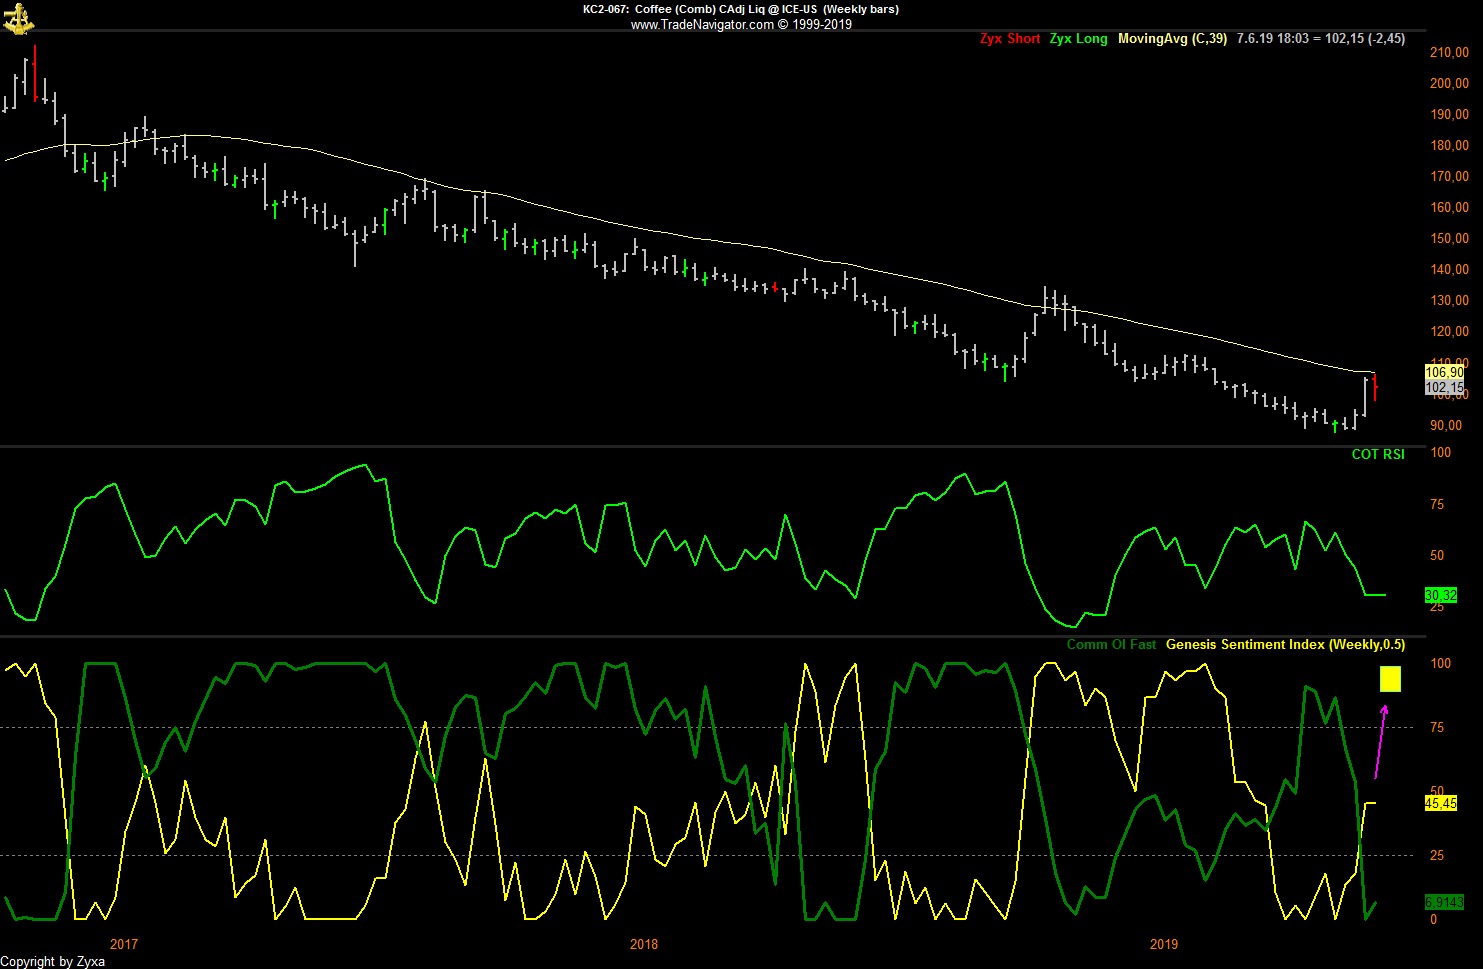Click the Copyright by Zyxa text
The image size is (1483, 969).
point(53,961)
